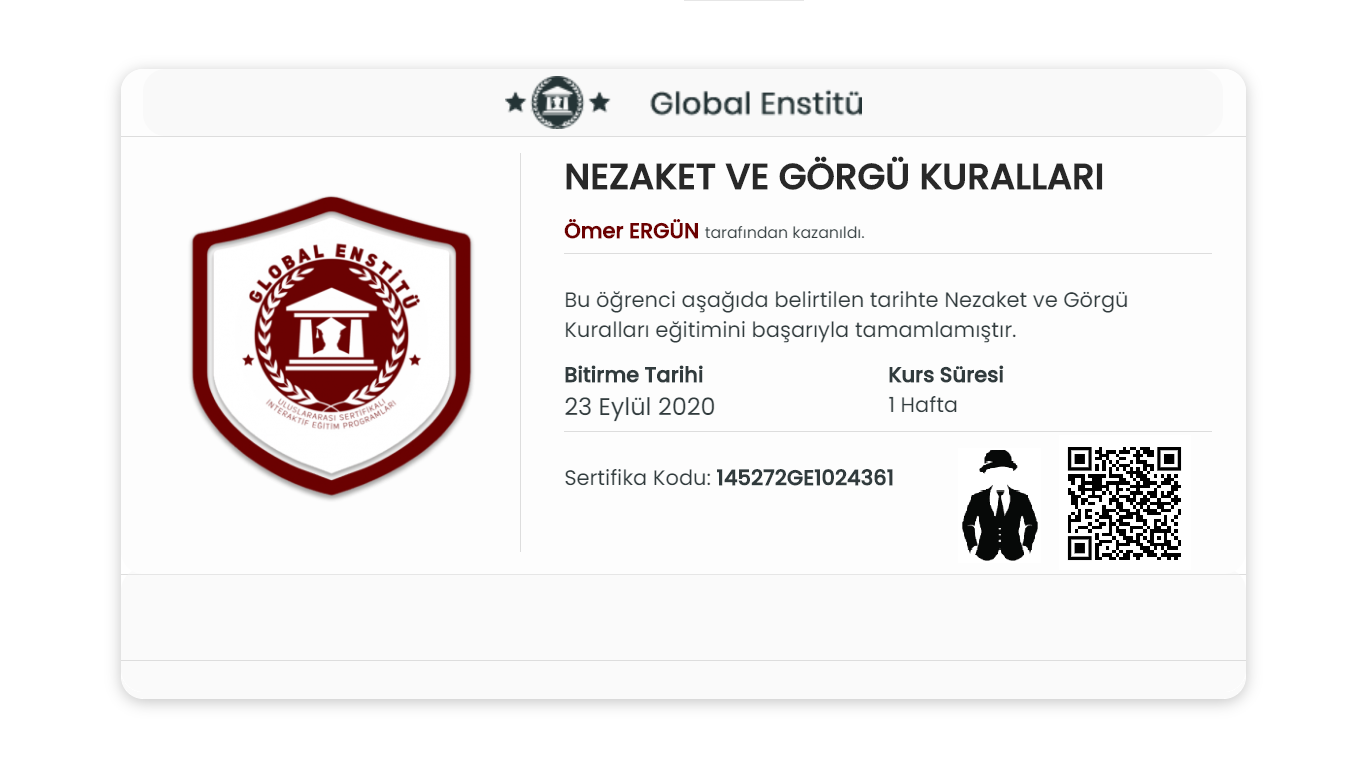Select the Ömer ERGÜN recipient name

coord(631,231)
